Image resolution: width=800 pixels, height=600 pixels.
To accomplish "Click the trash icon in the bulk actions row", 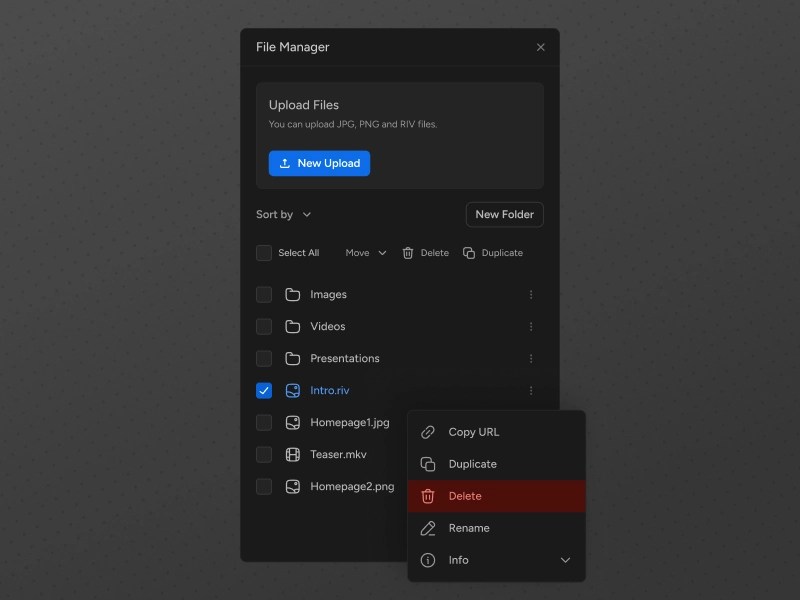I will click(x=408, y=253).
